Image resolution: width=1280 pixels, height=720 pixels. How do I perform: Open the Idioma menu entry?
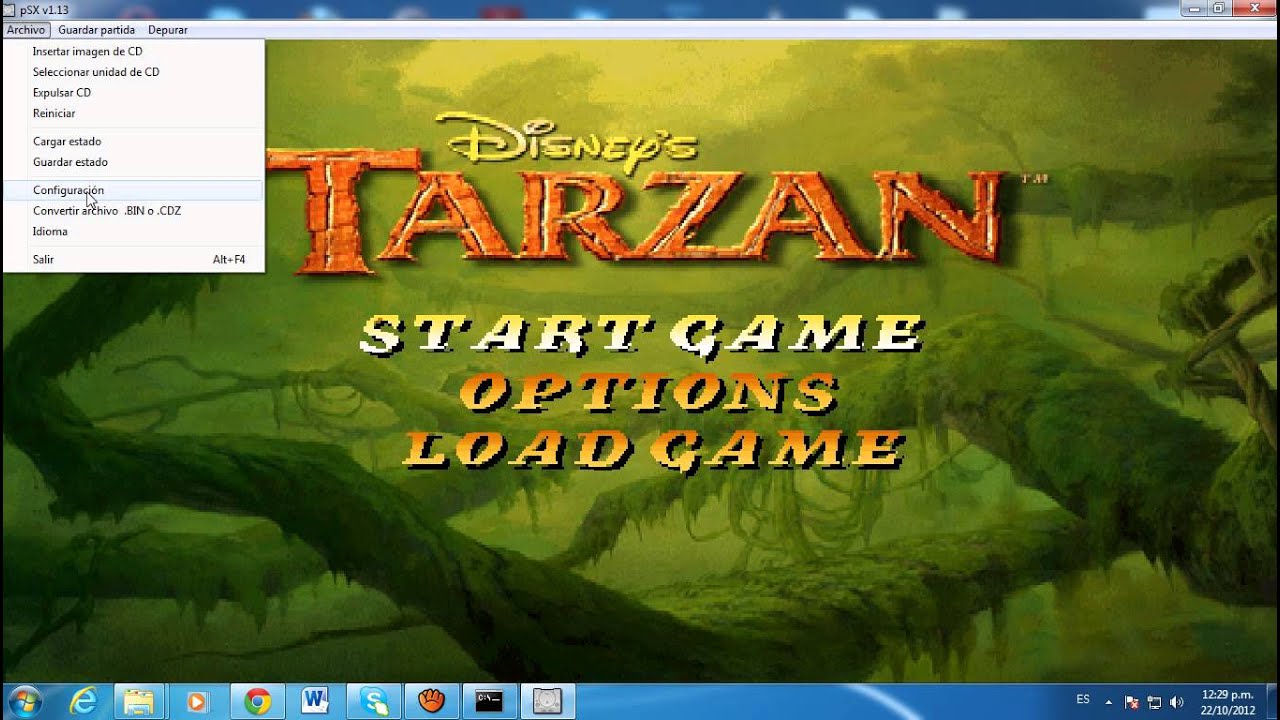133,231
